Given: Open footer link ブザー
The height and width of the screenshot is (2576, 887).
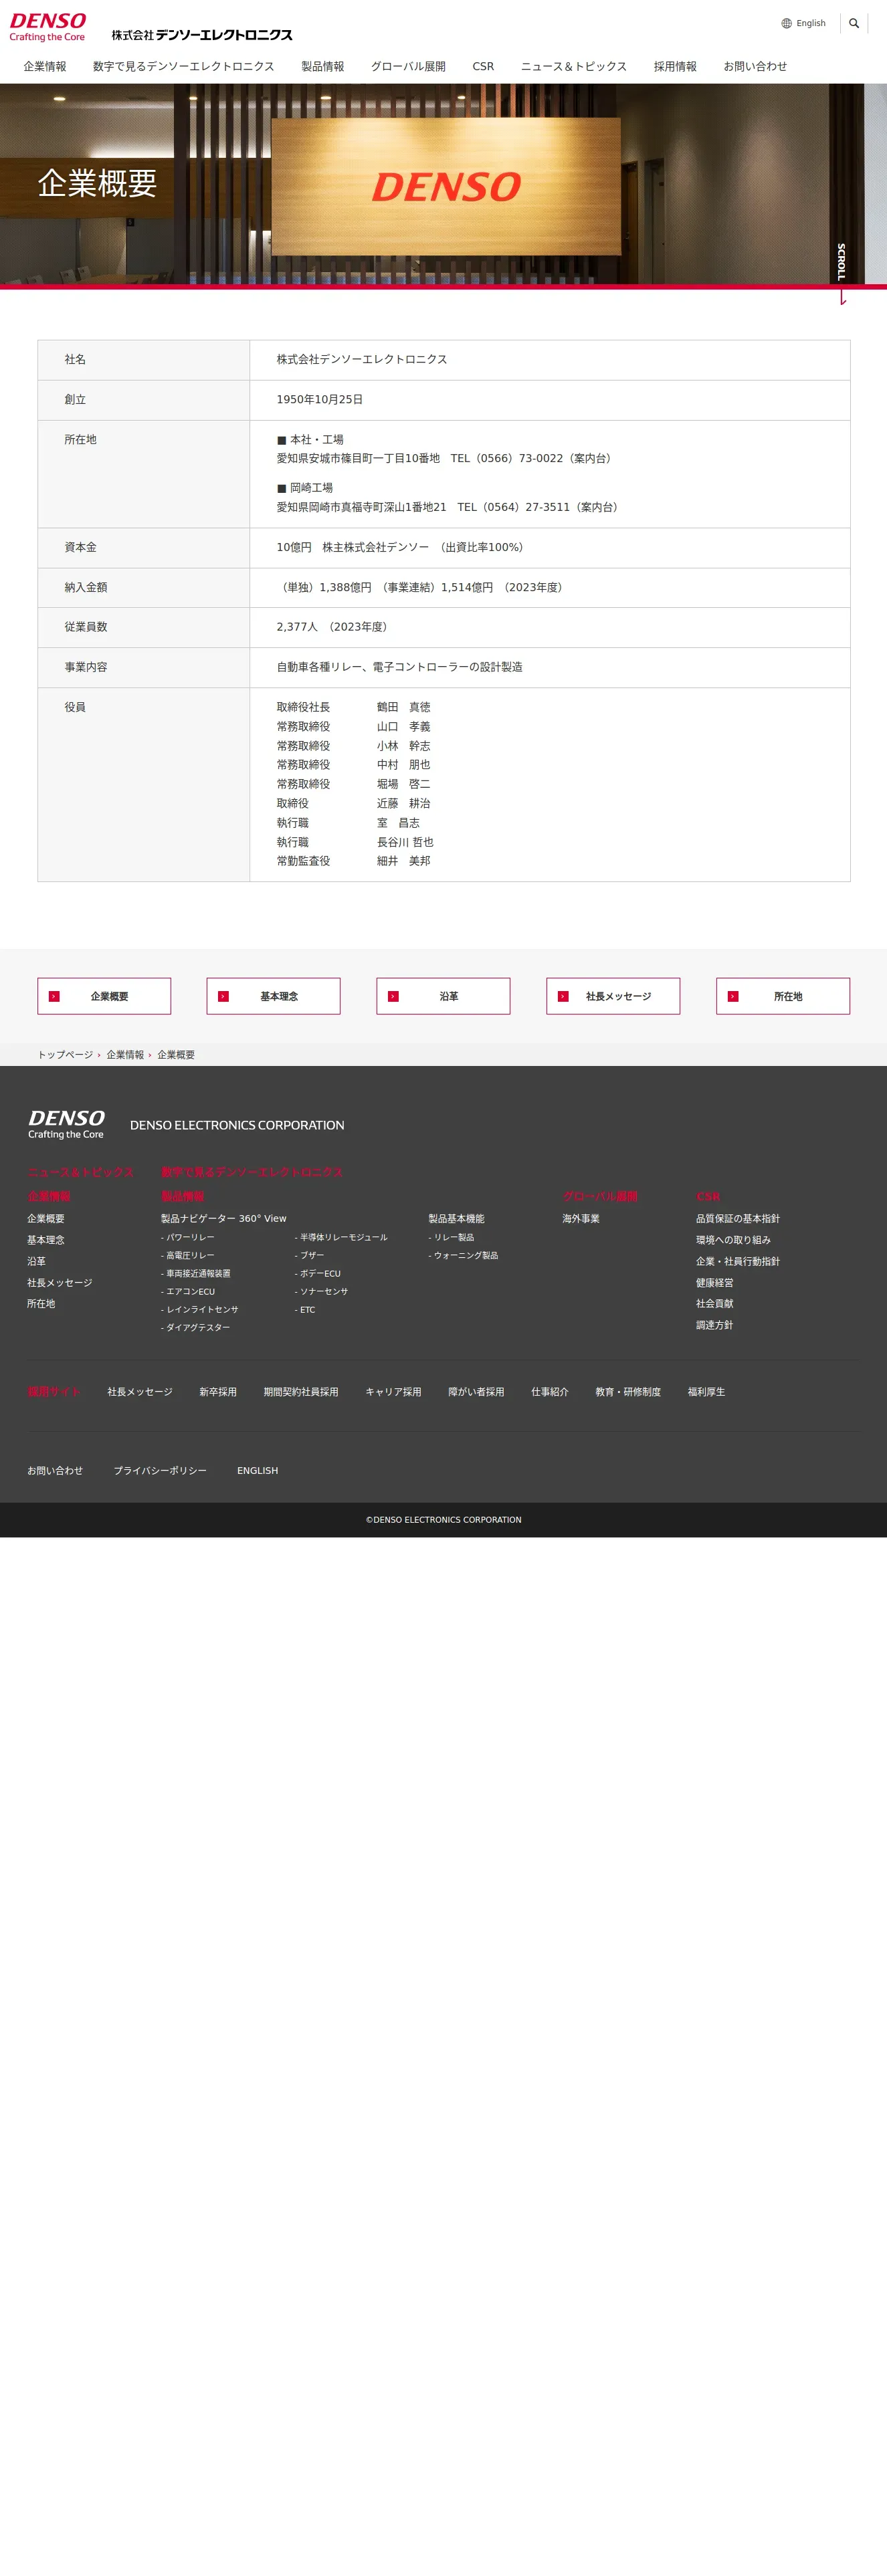Looking at the screenshot, I should click(309, 1255).
